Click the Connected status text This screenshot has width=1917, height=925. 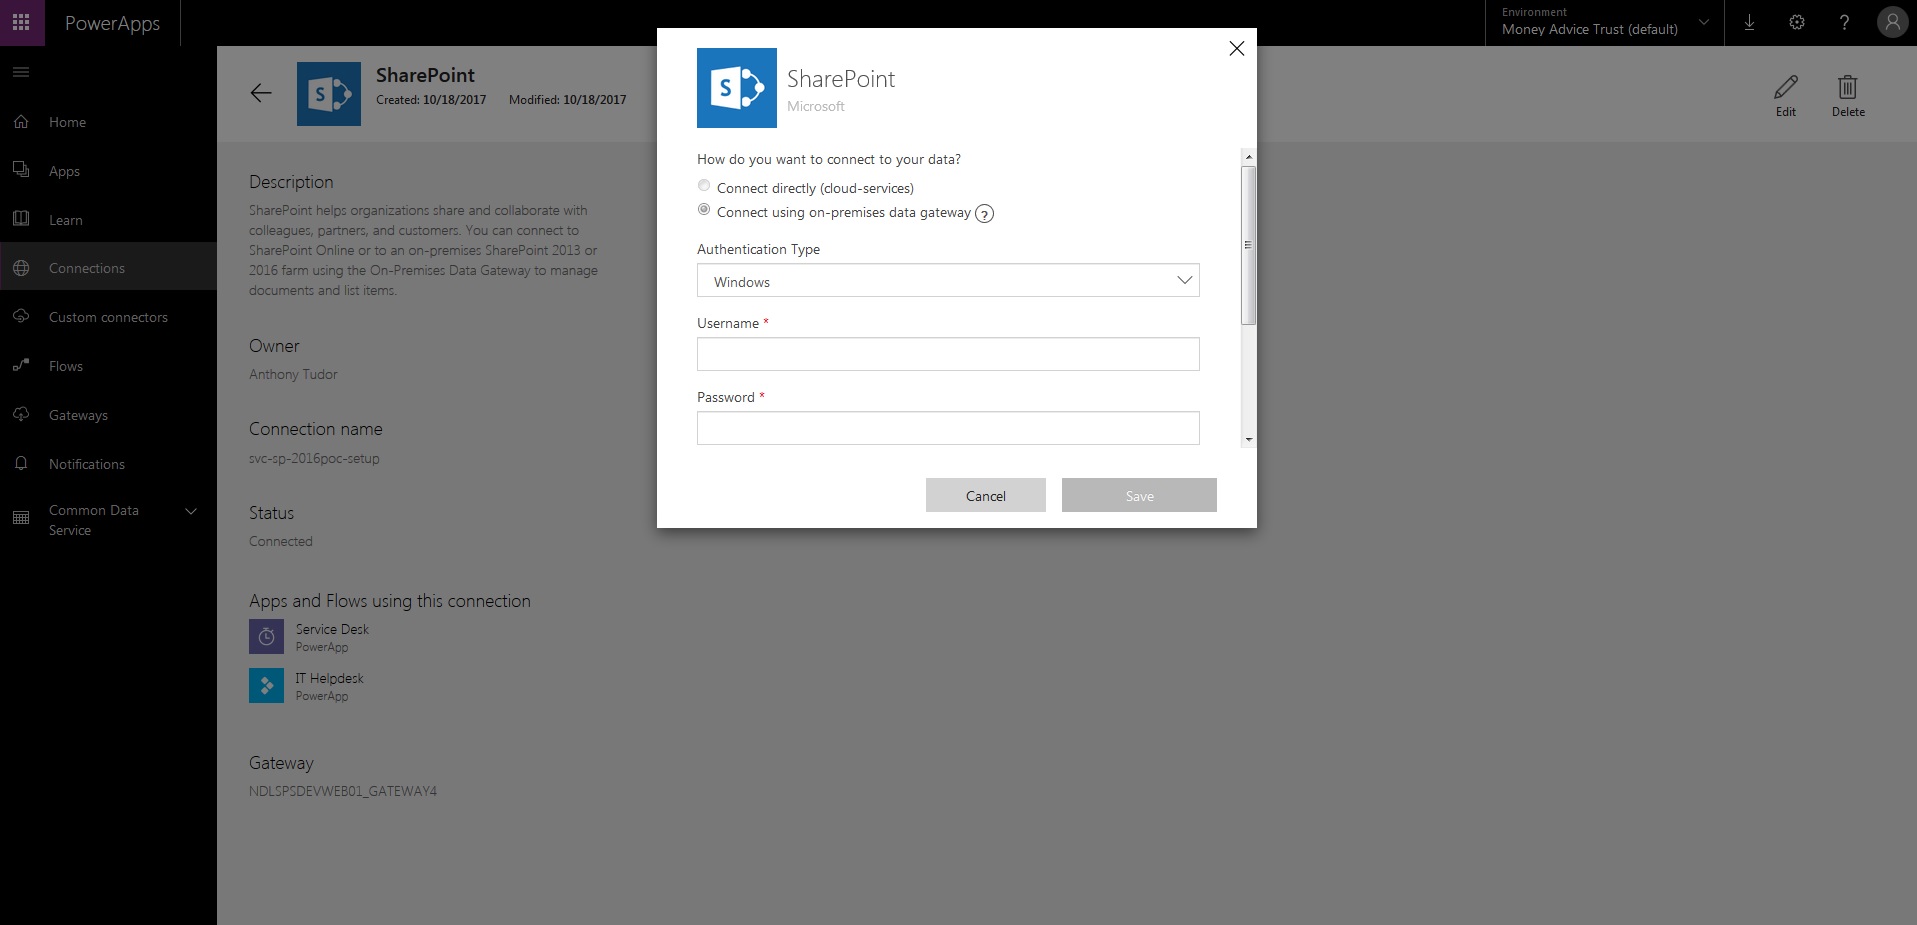click(x=281, y=541)
